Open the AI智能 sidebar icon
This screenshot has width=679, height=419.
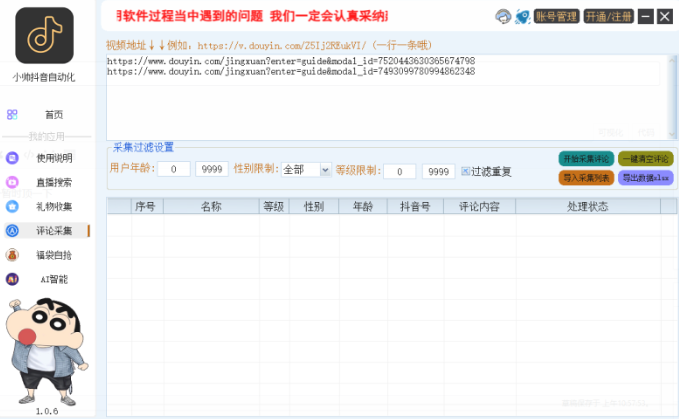12,279
